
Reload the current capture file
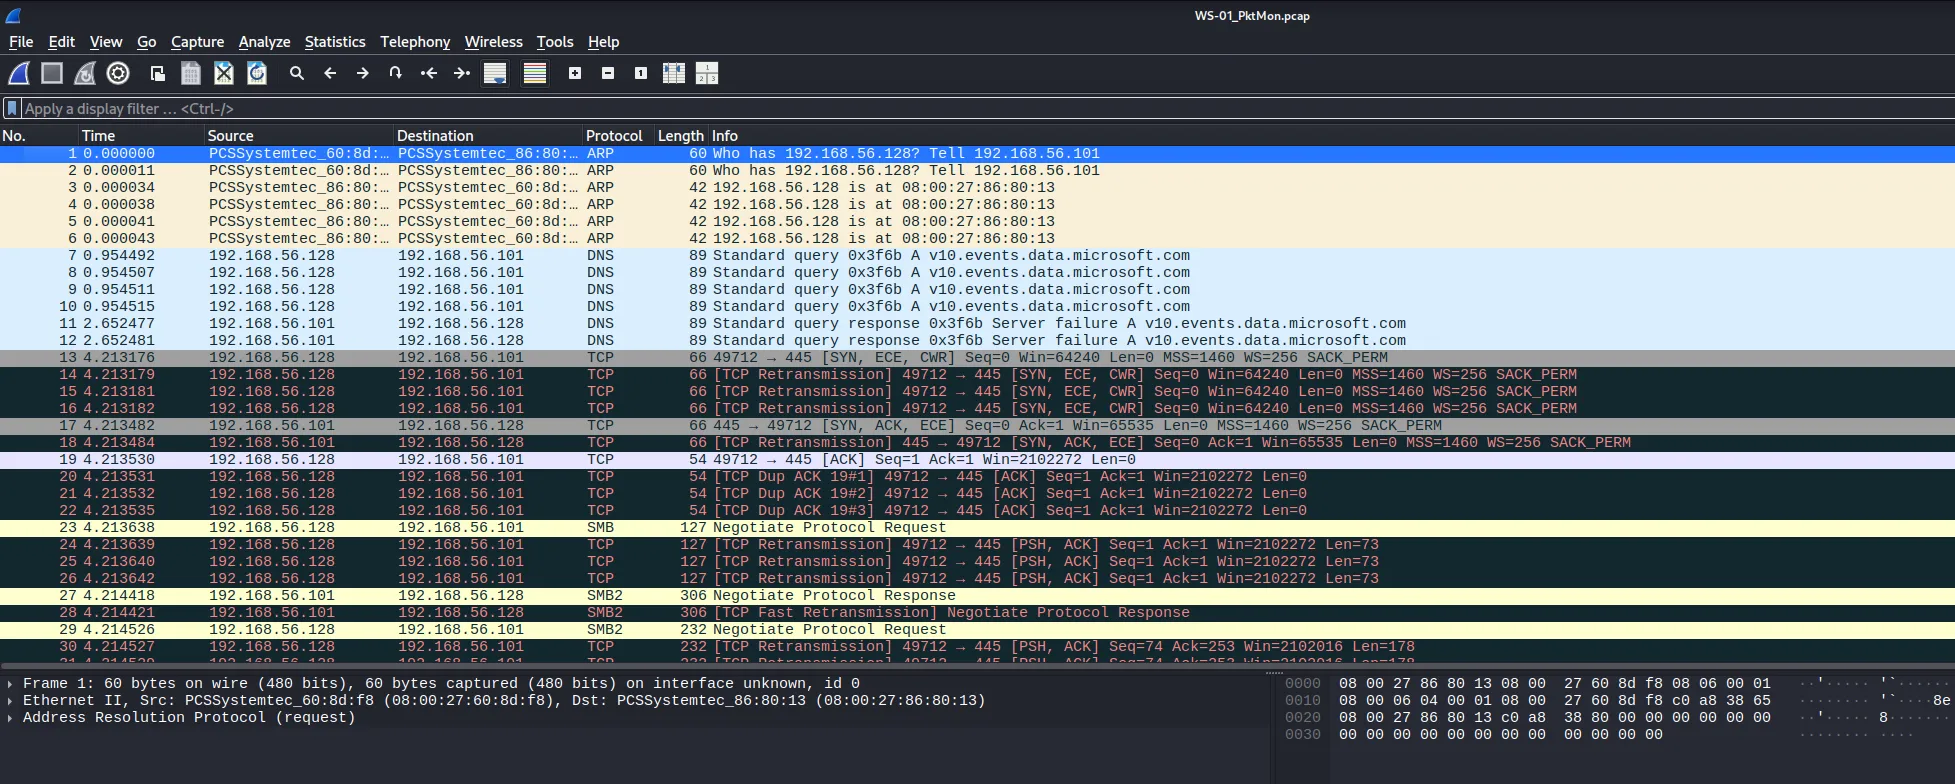[x=257, y=73]
